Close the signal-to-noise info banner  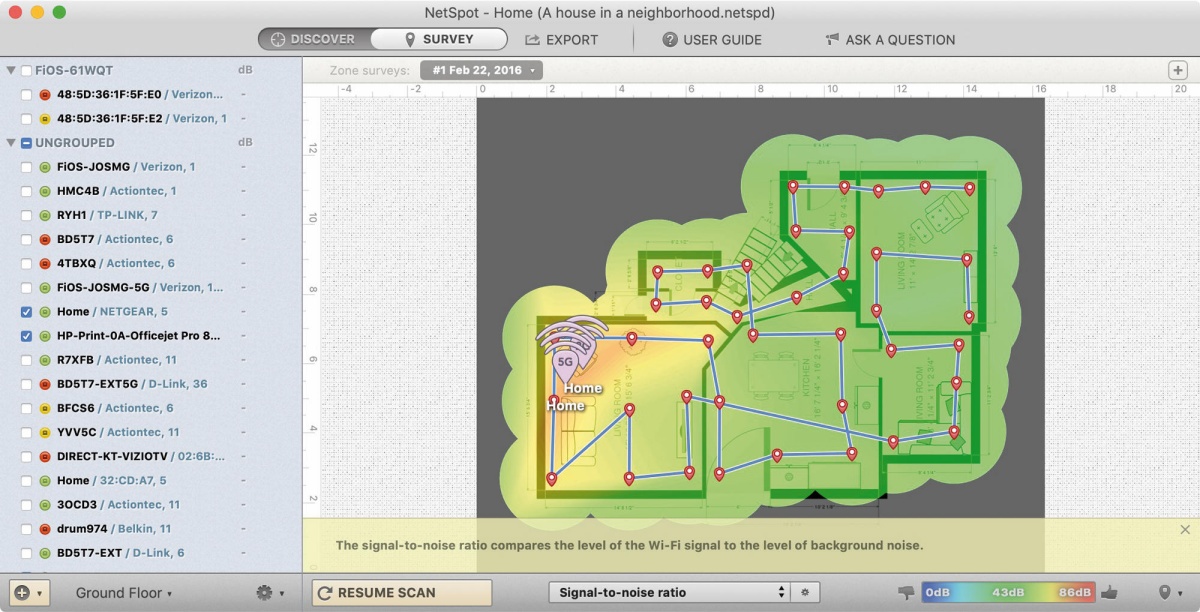click(x=1185, y=530)
